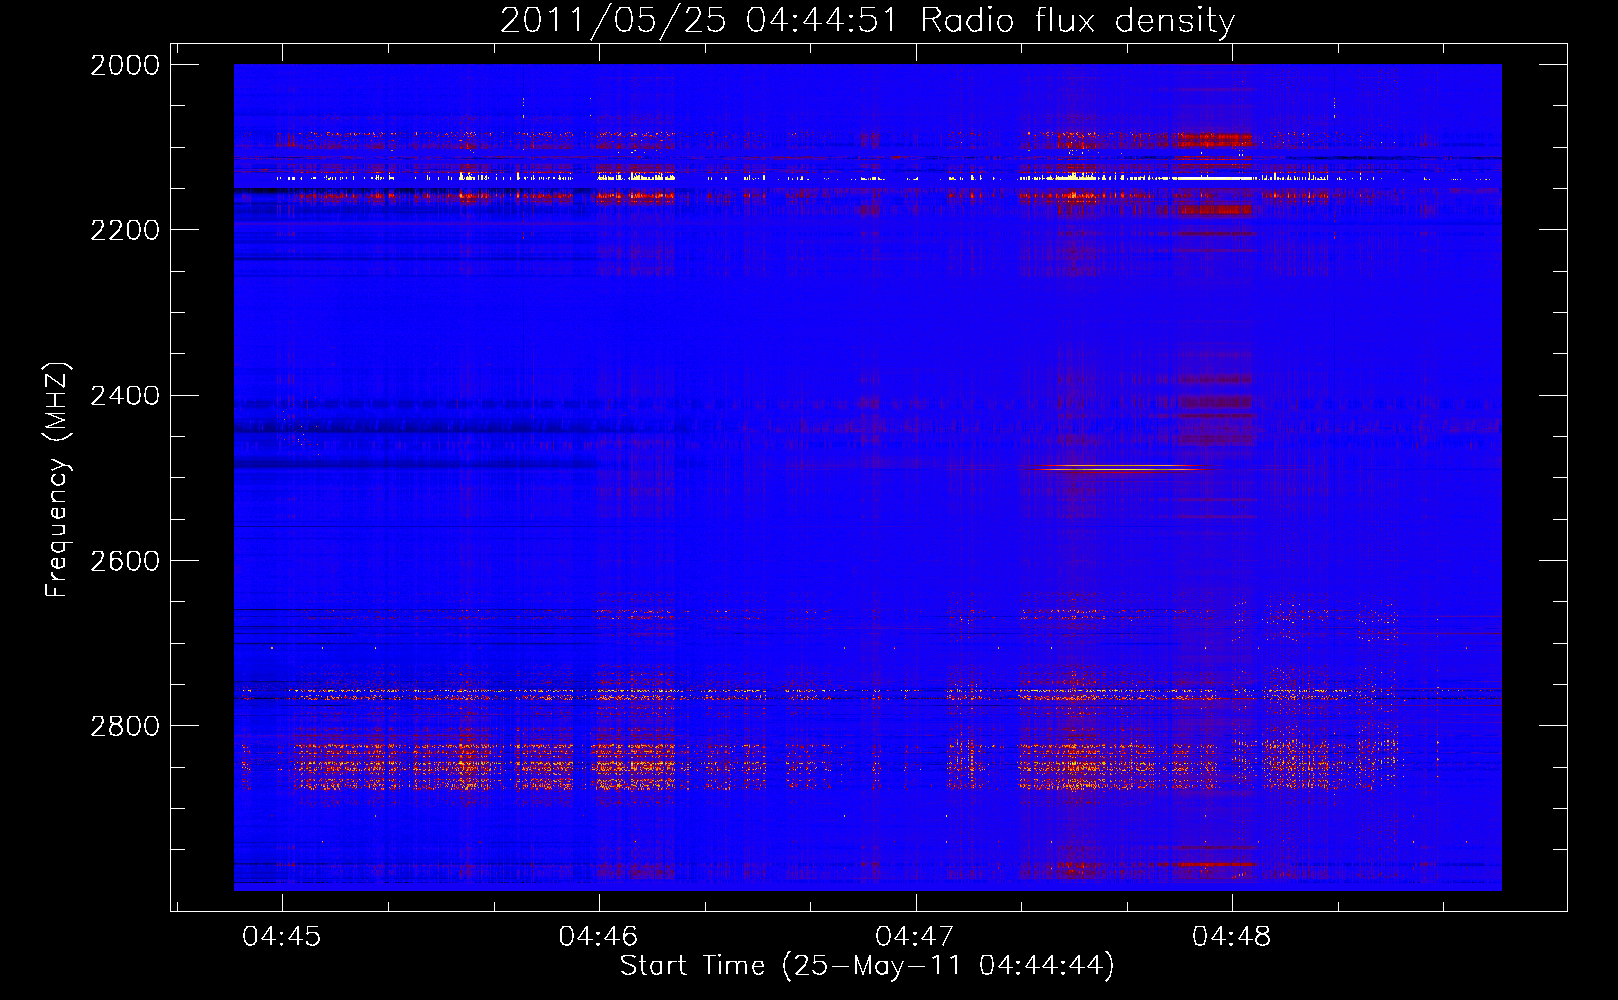Click the 04:47 time tick label
1618x1000 pixels.
coord(915,937)
